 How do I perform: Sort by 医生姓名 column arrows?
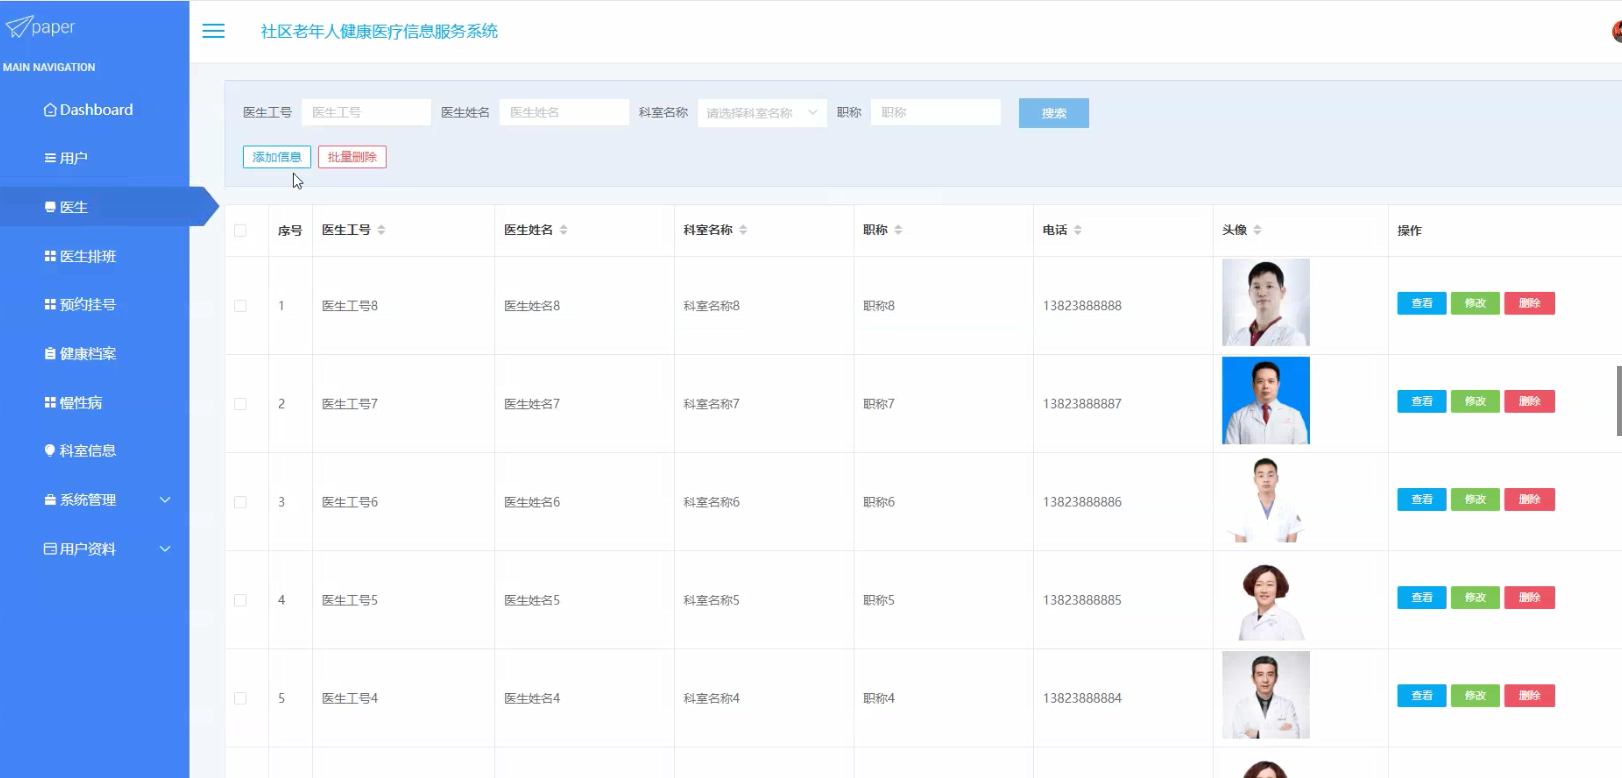click(564, 230)
